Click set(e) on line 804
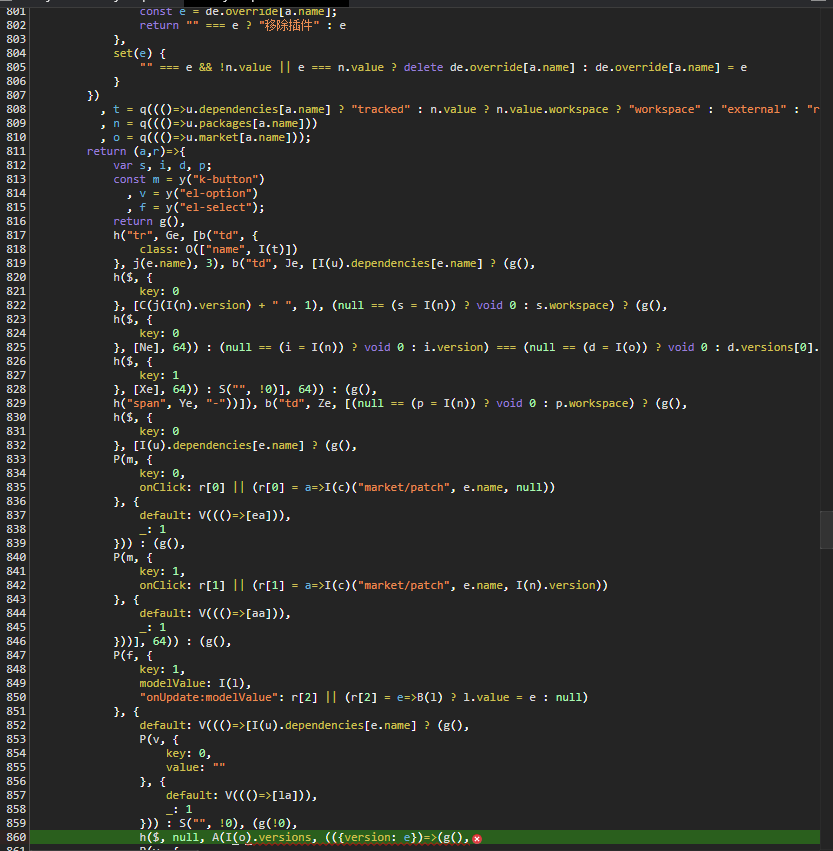Image resolution: width=833 pixels, height=851 pixels. tap(133, 53)
